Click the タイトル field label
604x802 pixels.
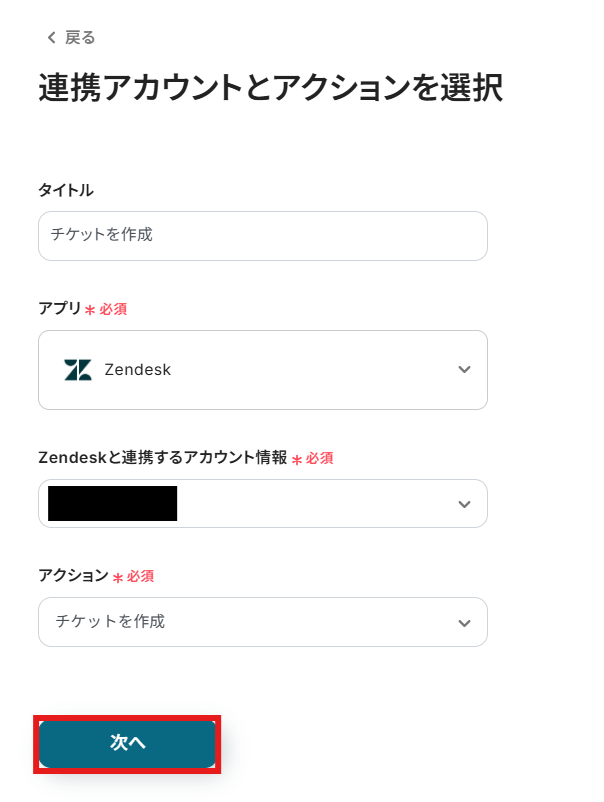click(66, 190)
